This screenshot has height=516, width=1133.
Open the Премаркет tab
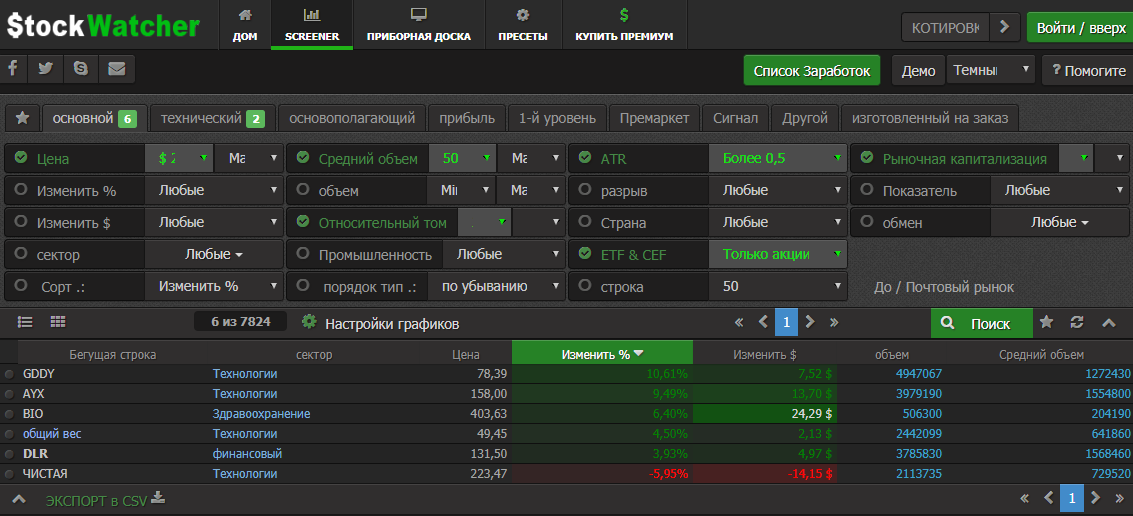click(x=654, y=118)
